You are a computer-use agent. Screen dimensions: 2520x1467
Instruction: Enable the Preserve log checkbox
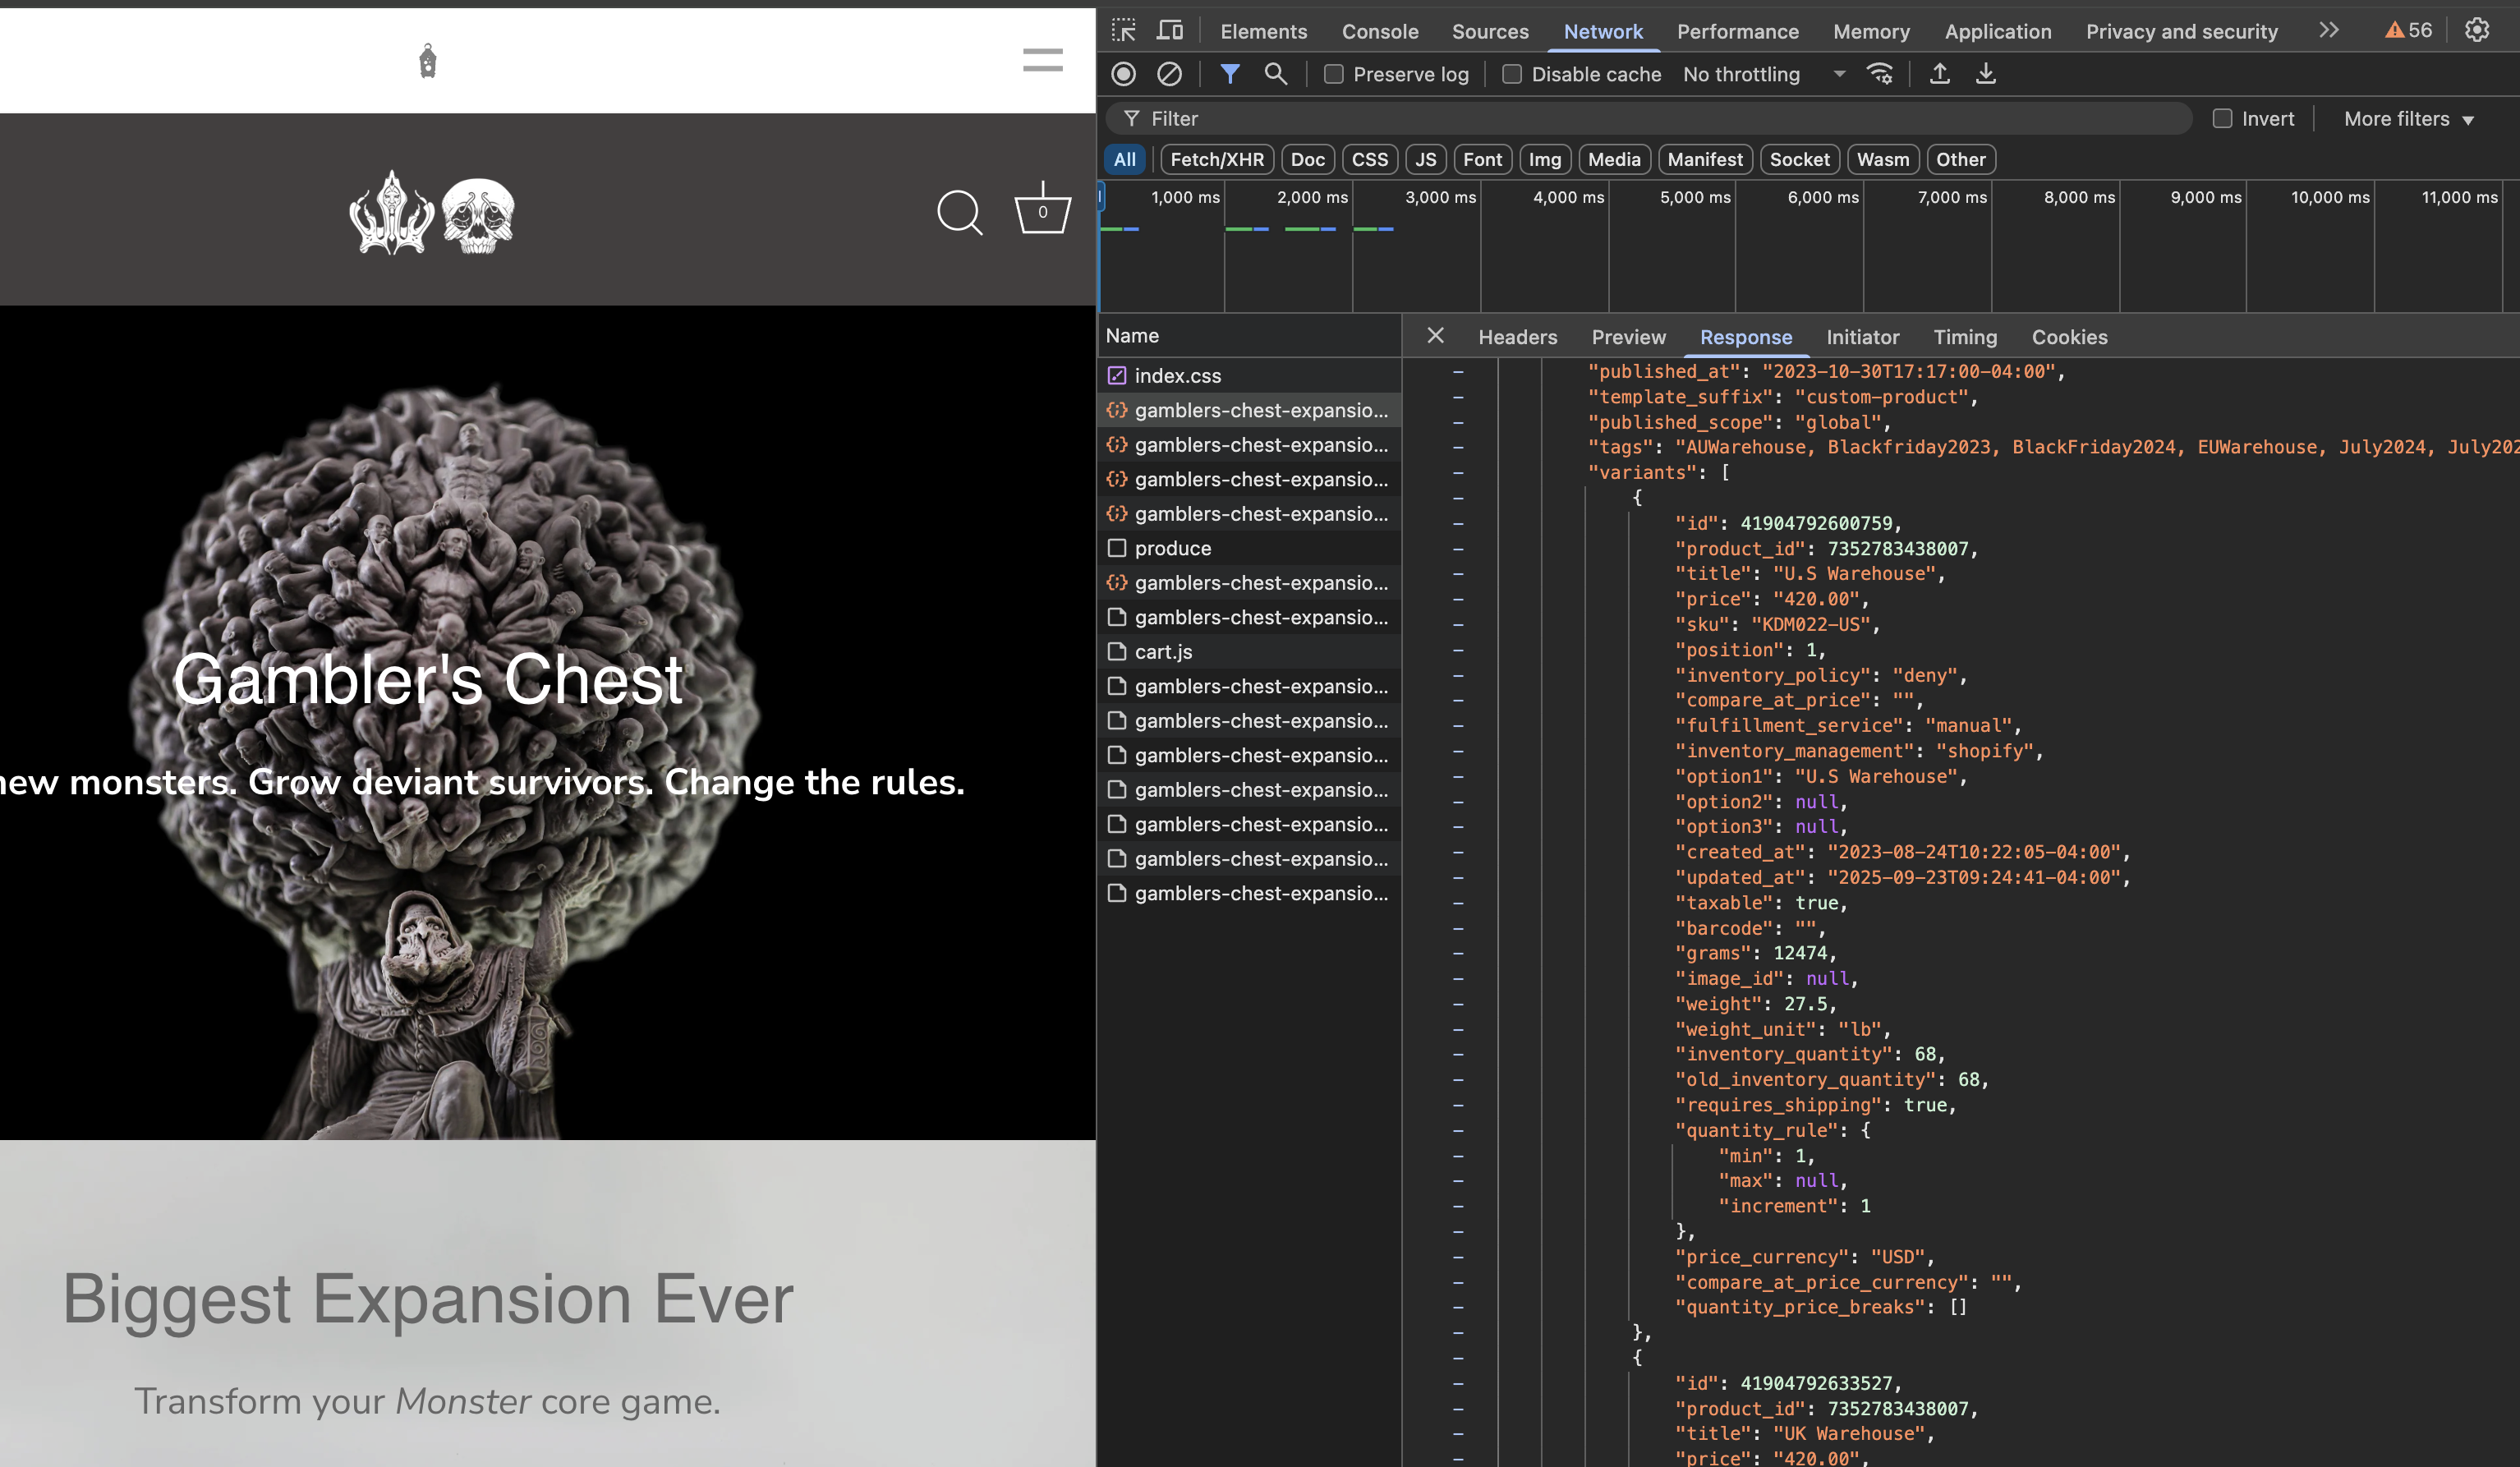(1333, 74)
